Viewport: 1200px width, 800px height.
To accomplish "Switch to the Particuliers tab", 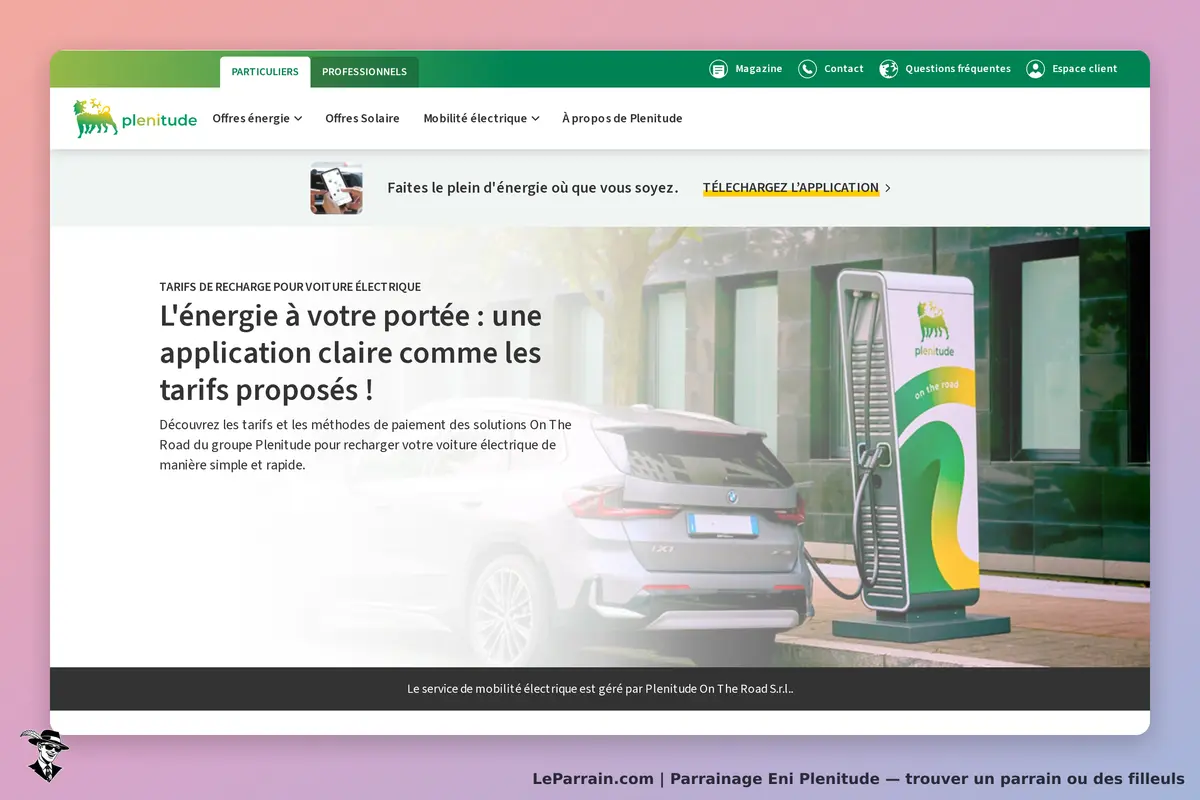I will click(265, 72).
